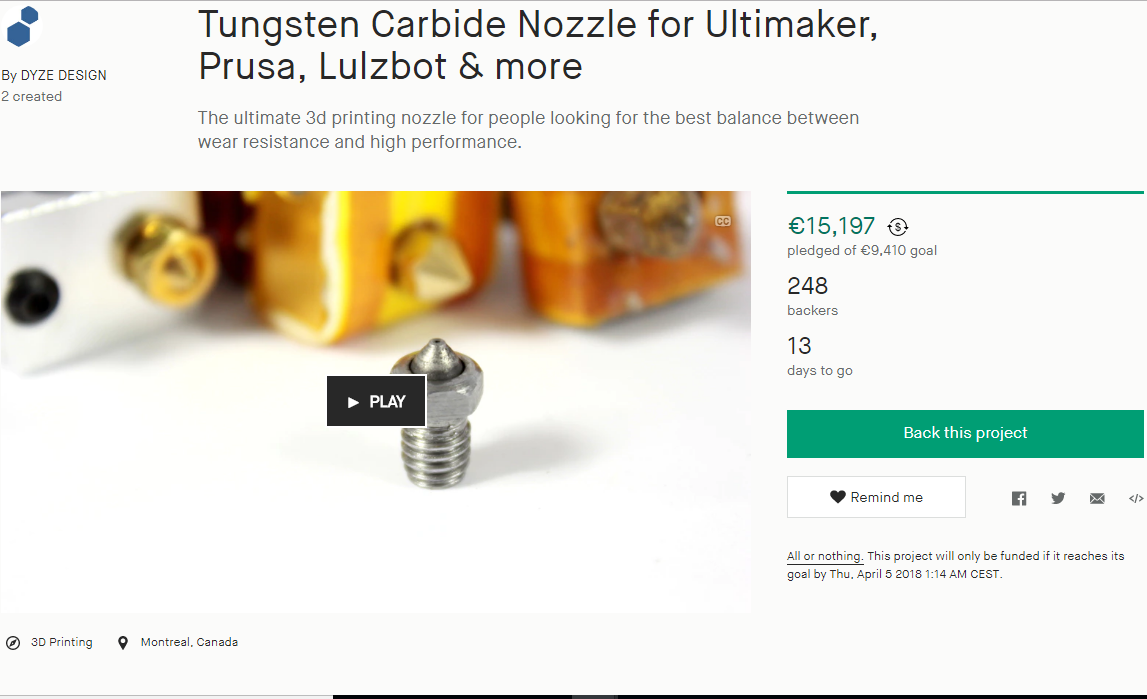Share the project on Twitter
The height and width of the screenshot is (699, 1147).
(x=1058, y=499)
